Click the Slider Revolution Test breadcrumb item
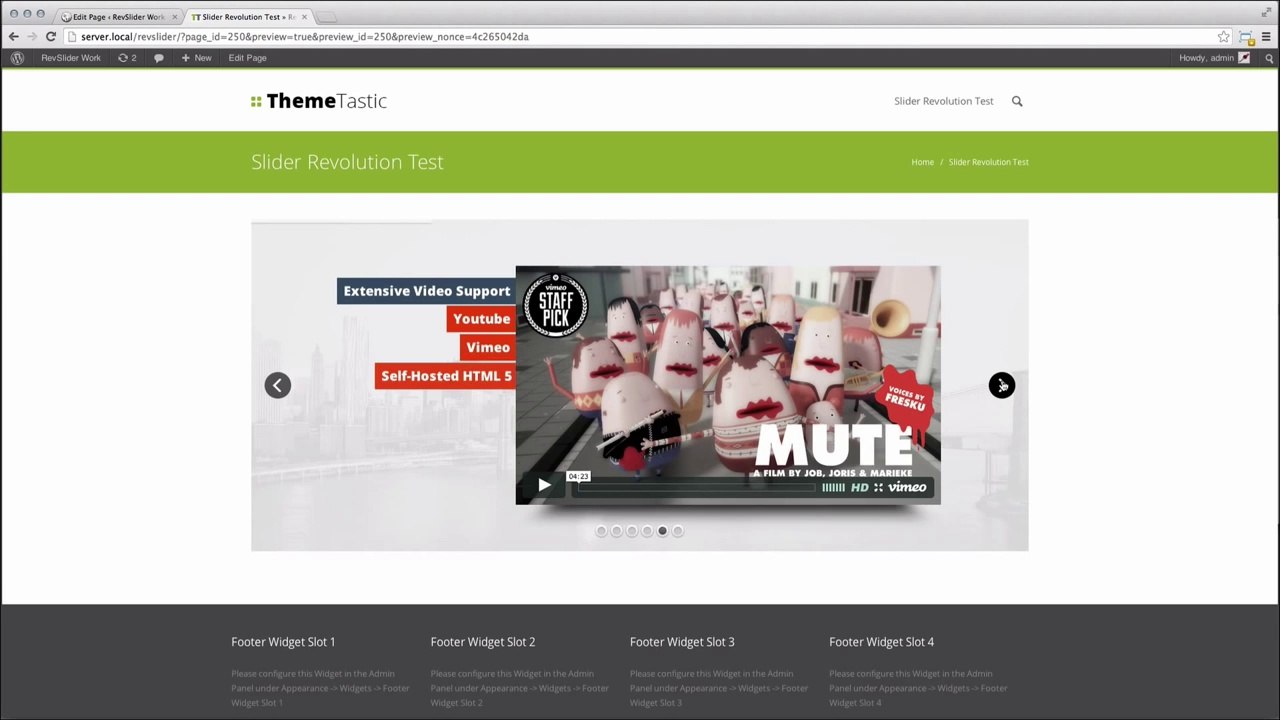This screenshot has width=1280, height=720. coord(988,162)
